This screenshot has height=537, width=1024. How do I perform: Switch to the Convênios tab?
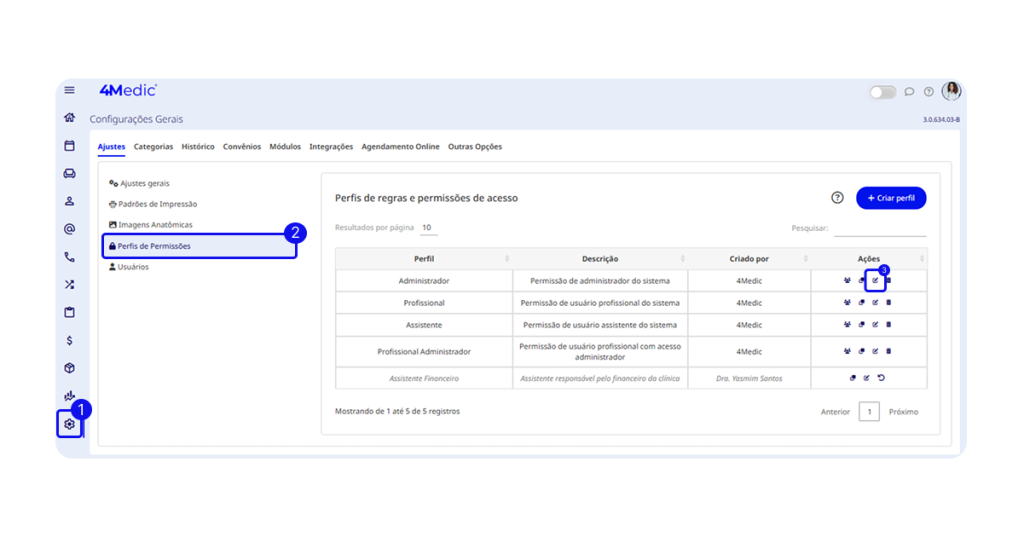click(x=241, y=147)
